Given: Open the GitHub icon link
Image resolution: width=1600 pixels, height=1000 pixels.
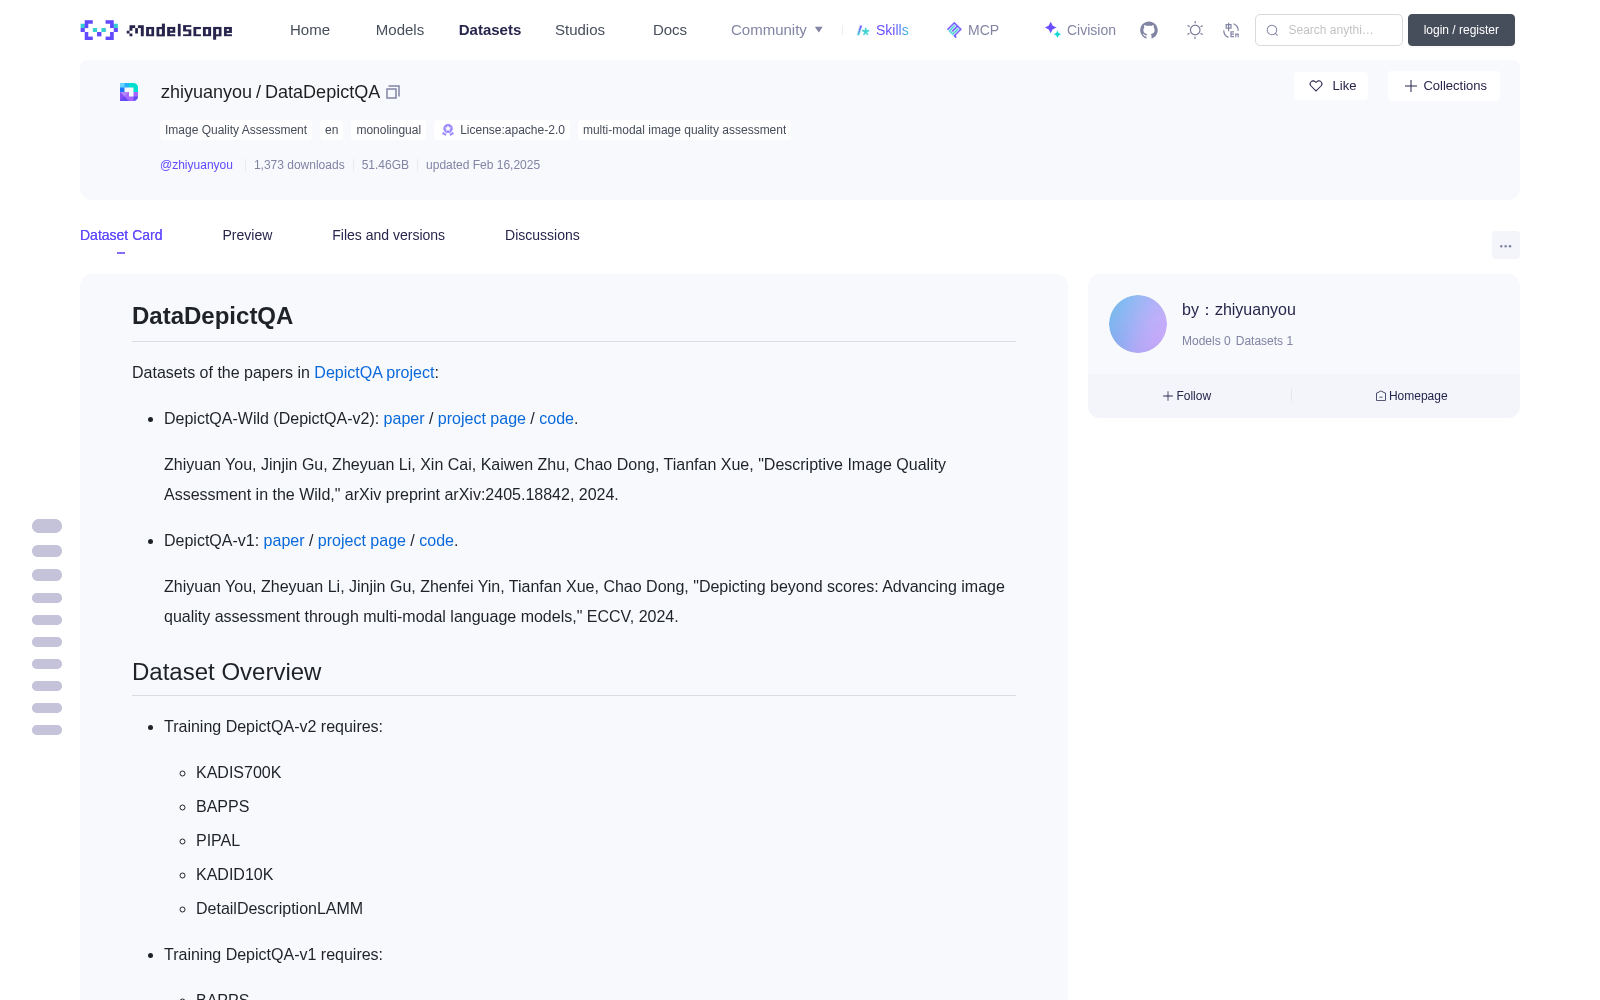Looking at the screenshot, I should [x=1149, y=30].
